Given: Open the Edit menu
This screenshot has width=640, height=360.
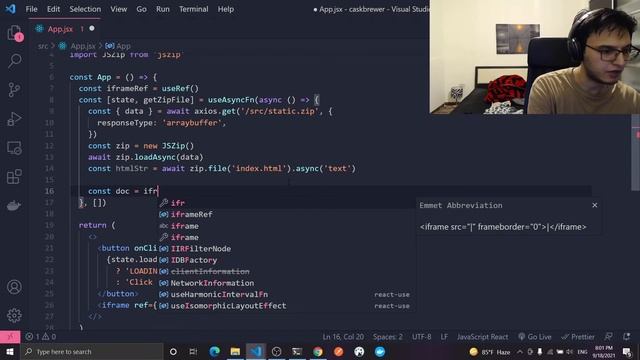Looking at the screenshot, I should (x=53, y=9).
